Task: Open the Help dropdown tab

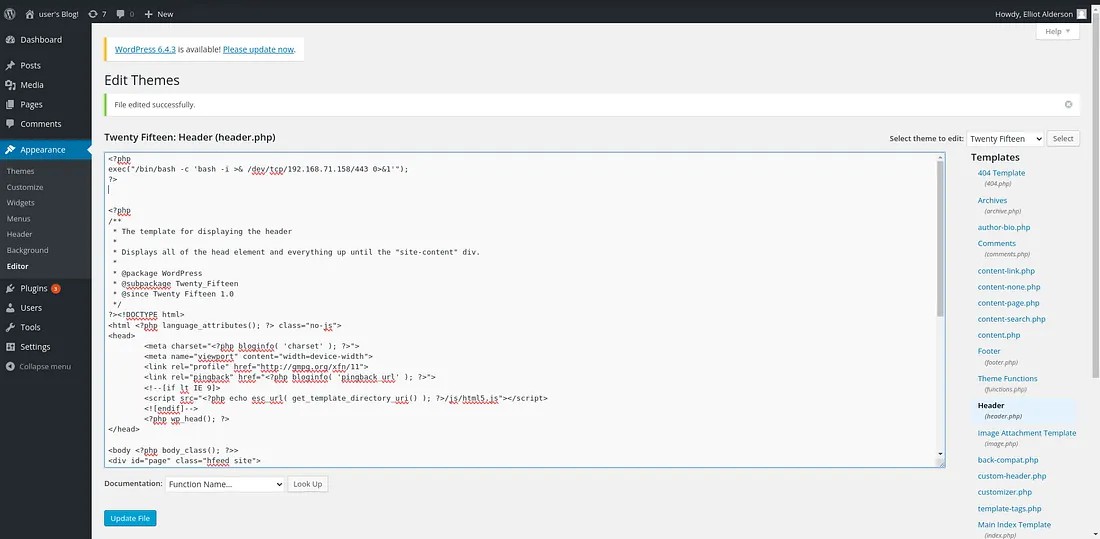Action: [x=1057, y=32]
